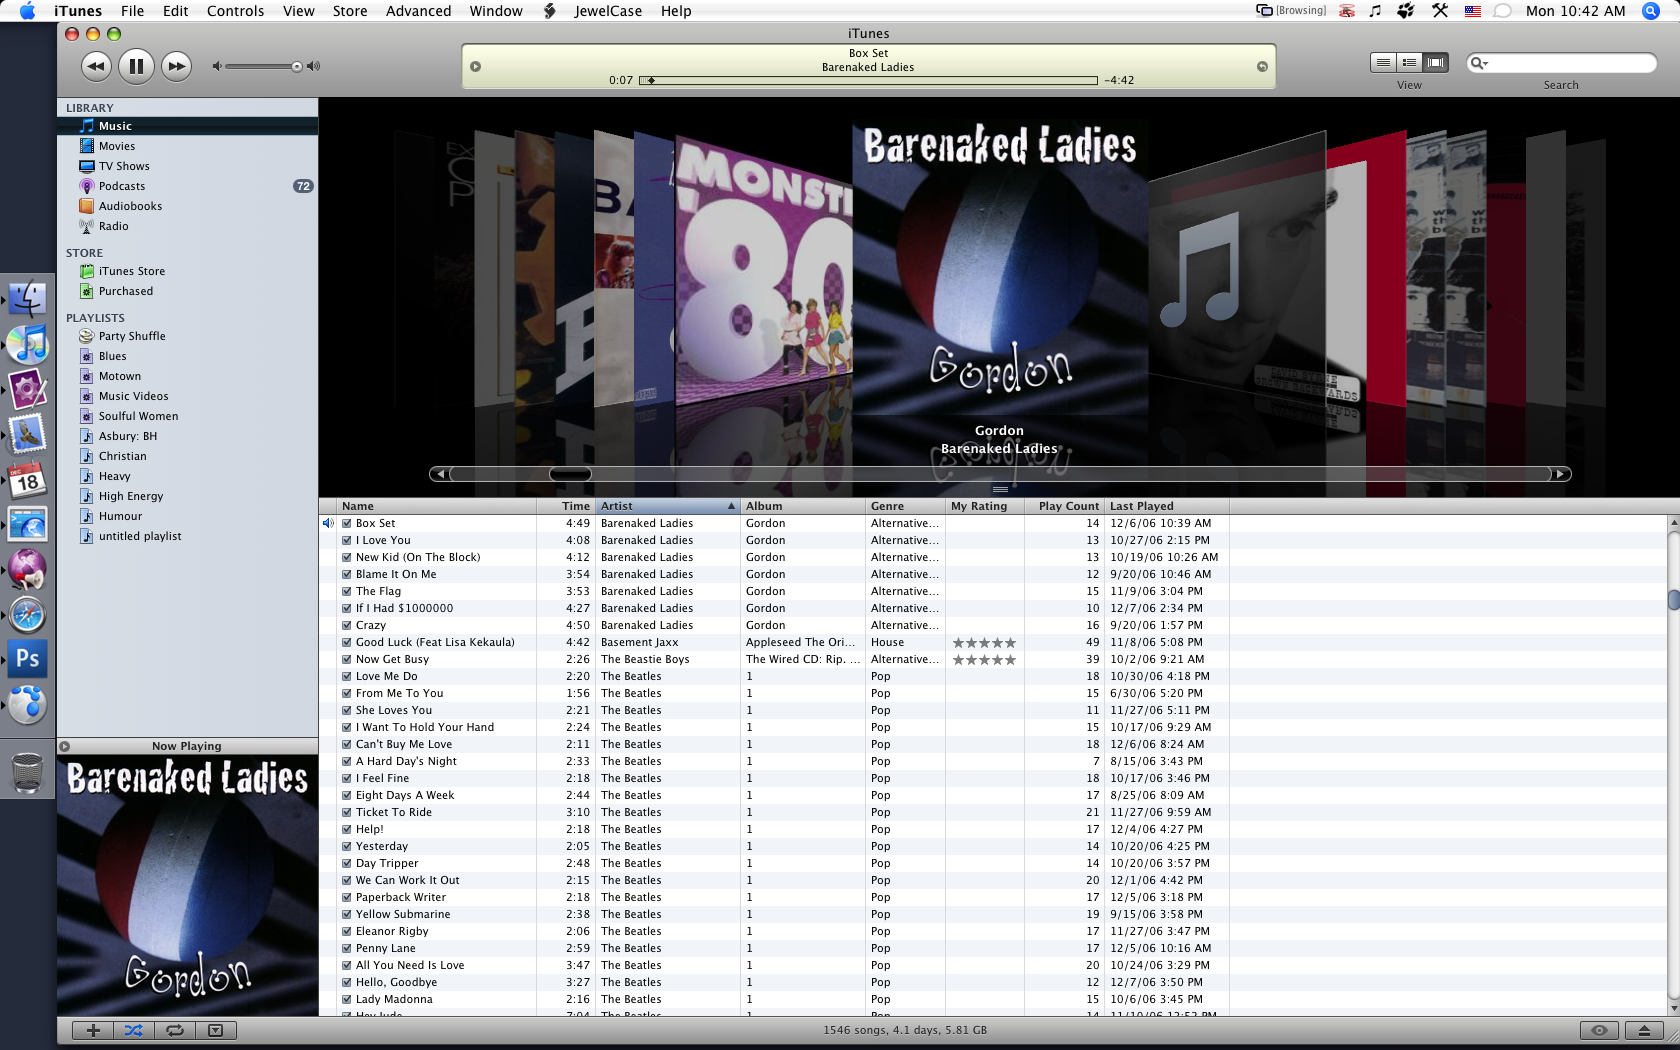Uncheck the I Love You checkbox
The height and width of the screenshot is (1050, 1680).
347,540
